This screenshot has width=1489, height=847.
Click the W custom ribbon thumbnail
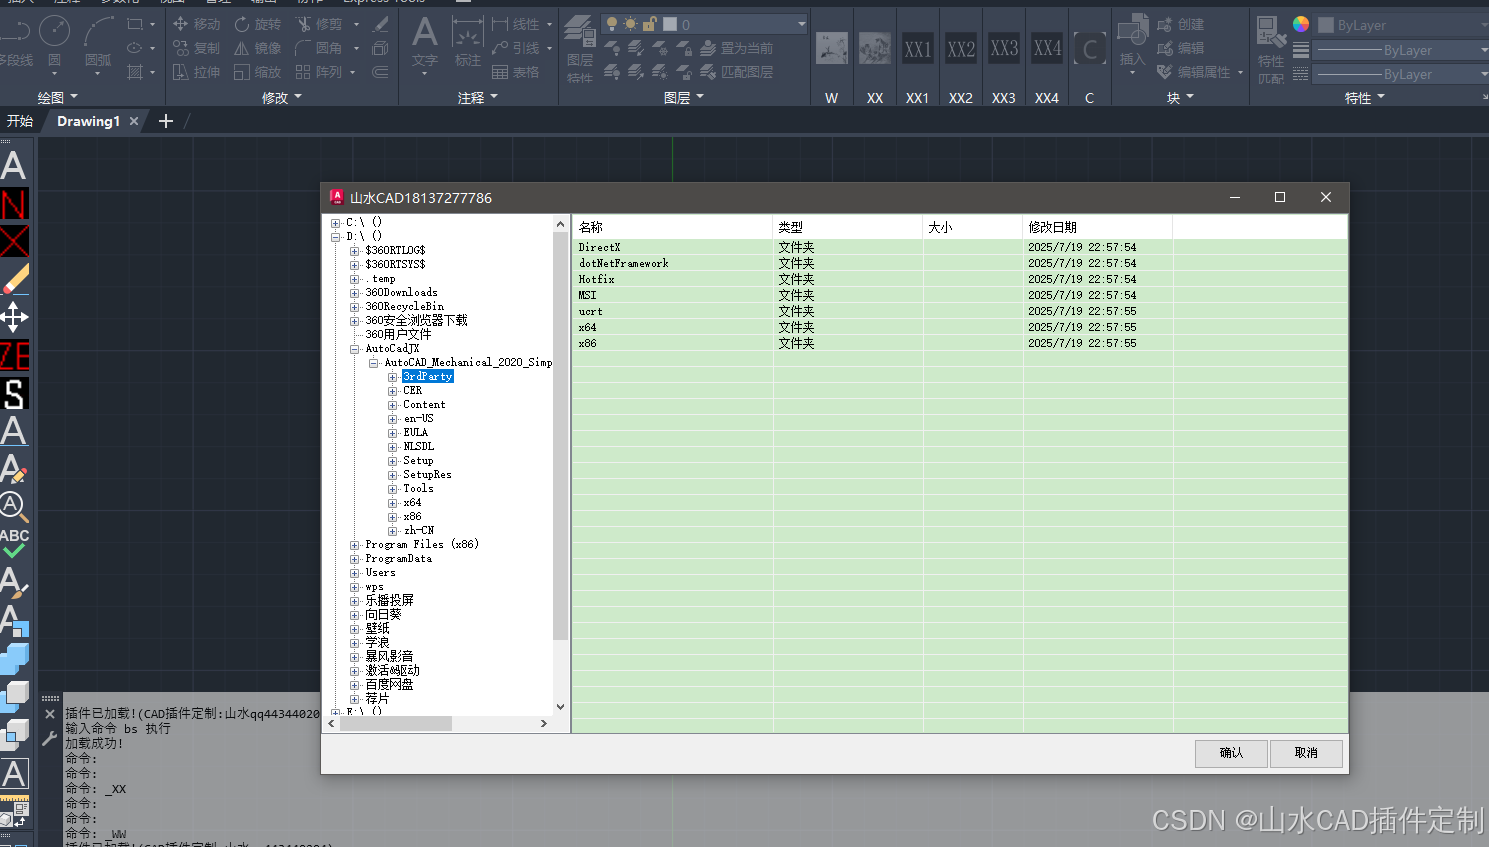point(832,48)
